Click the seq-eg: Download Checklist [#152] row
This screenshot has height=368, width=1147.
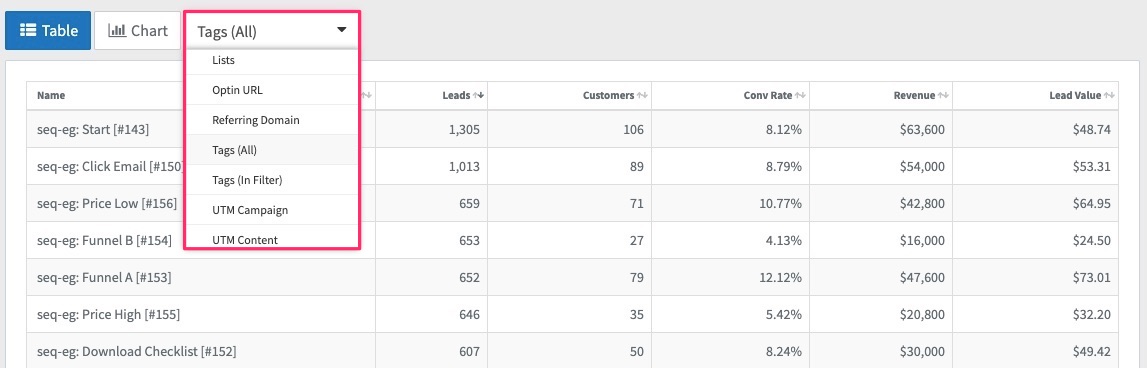[x=572, y=350]
